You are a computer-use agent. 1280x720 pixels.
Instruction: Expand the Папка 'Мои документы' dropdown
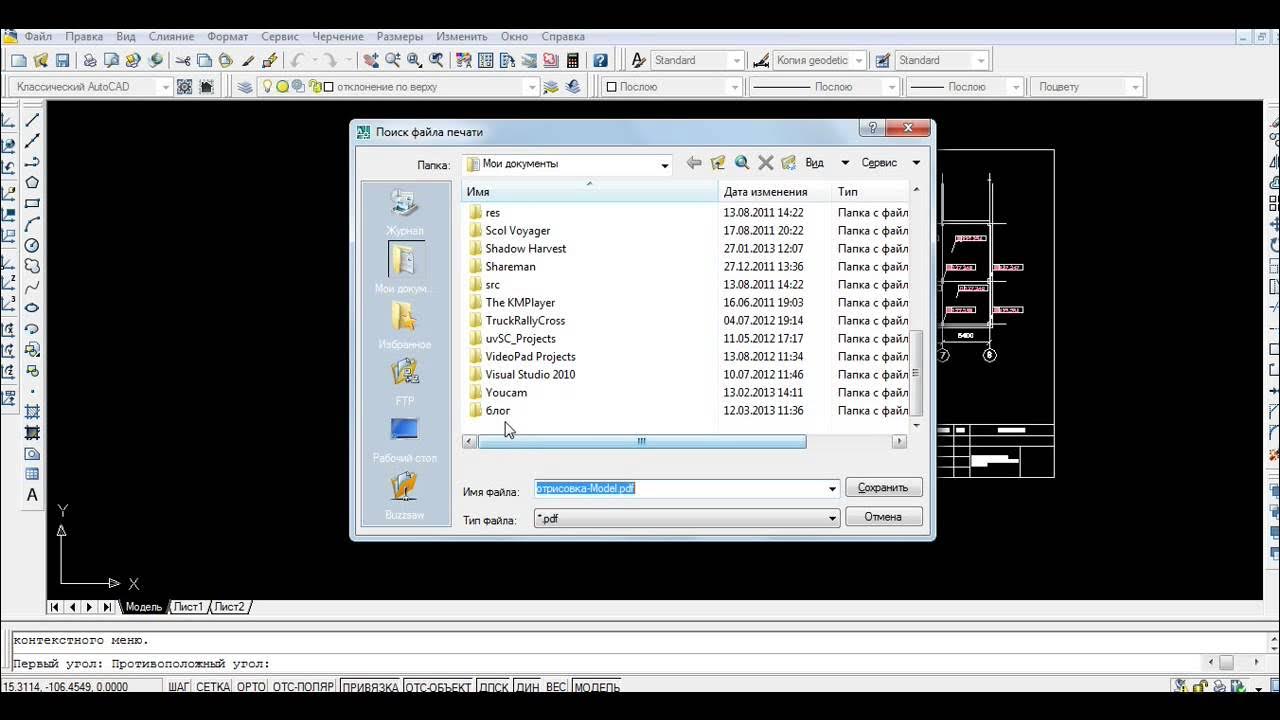click(665, 164)
